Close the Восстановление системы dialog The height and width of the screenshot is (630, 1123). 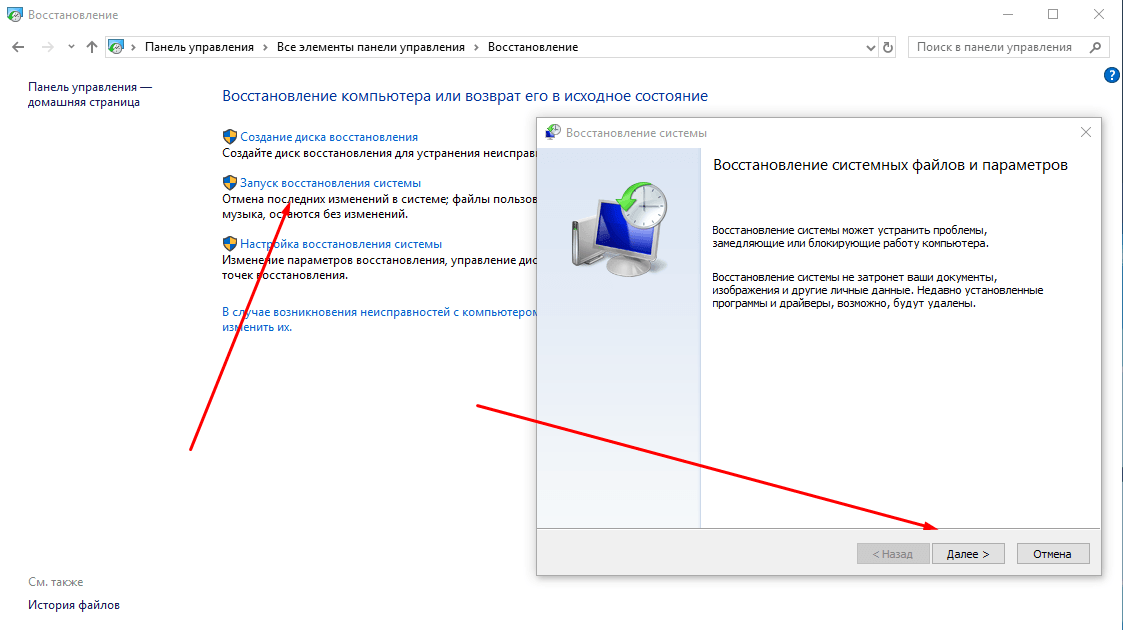pyautogui.click(x=1086, y=132)
